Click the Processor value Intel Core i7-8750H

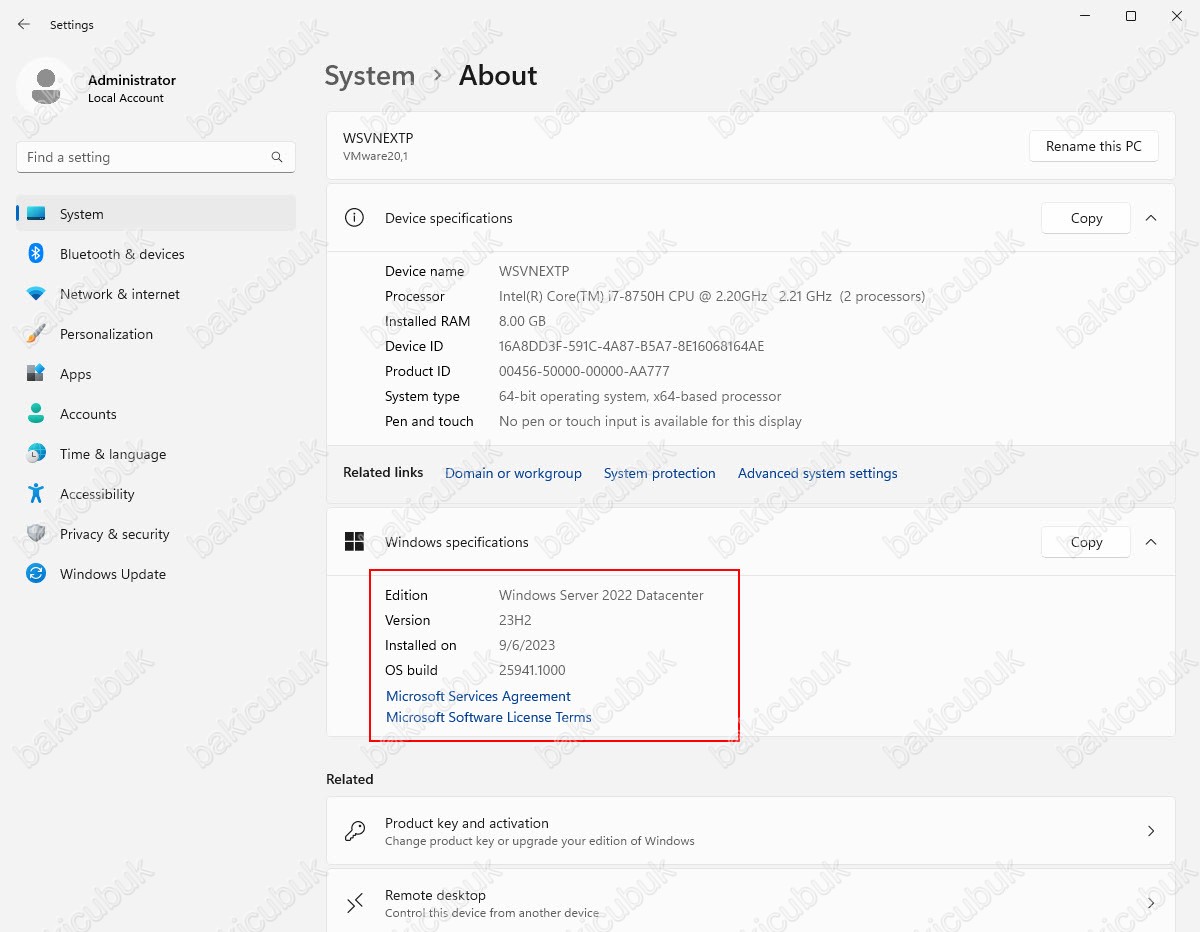[712, 296]
